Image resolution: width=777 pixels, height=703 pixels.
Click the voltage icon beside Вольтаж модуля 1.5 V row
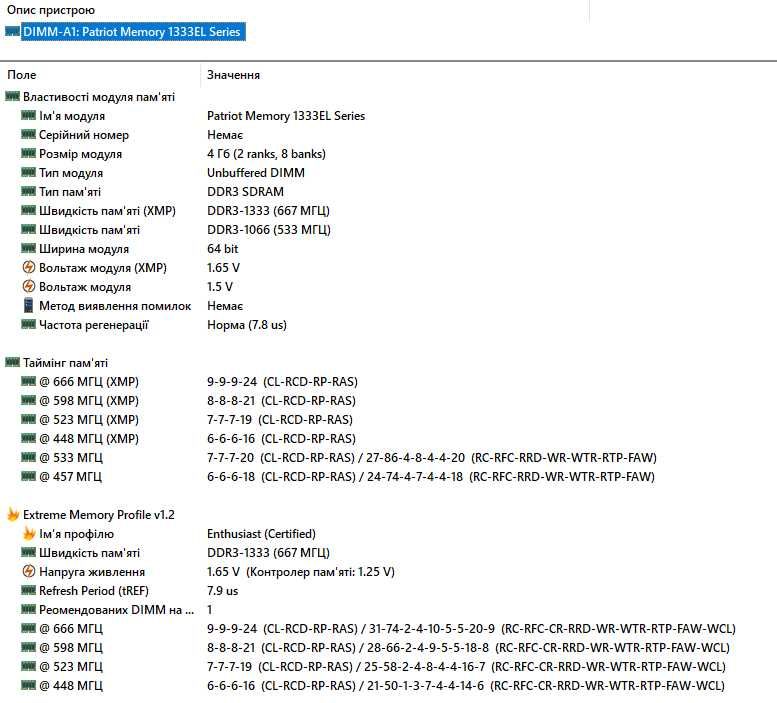pyautogui.click(x=29, y=286)
